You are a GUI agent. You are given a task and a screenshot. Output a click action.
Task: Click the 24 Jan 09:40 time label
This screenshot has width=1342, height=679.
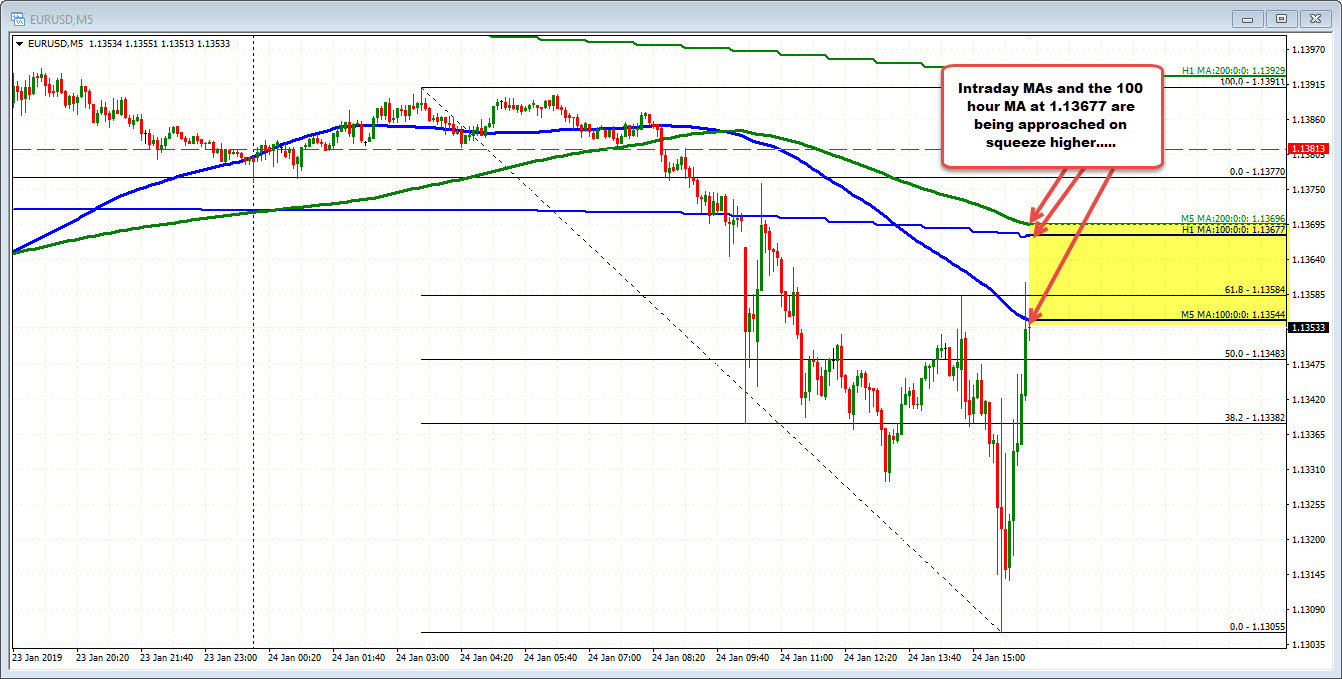click(743, 658)
